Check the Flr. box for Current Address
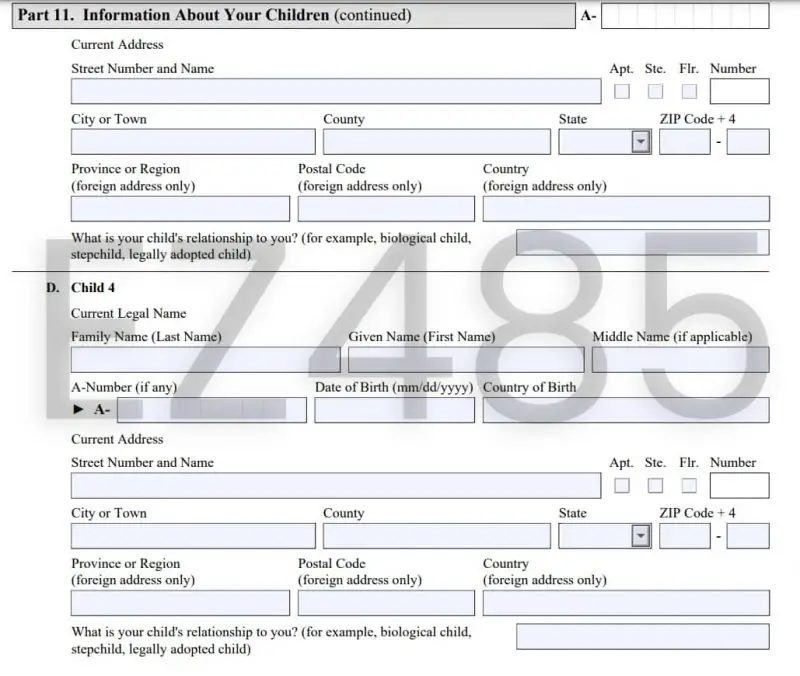 point(689,91)
